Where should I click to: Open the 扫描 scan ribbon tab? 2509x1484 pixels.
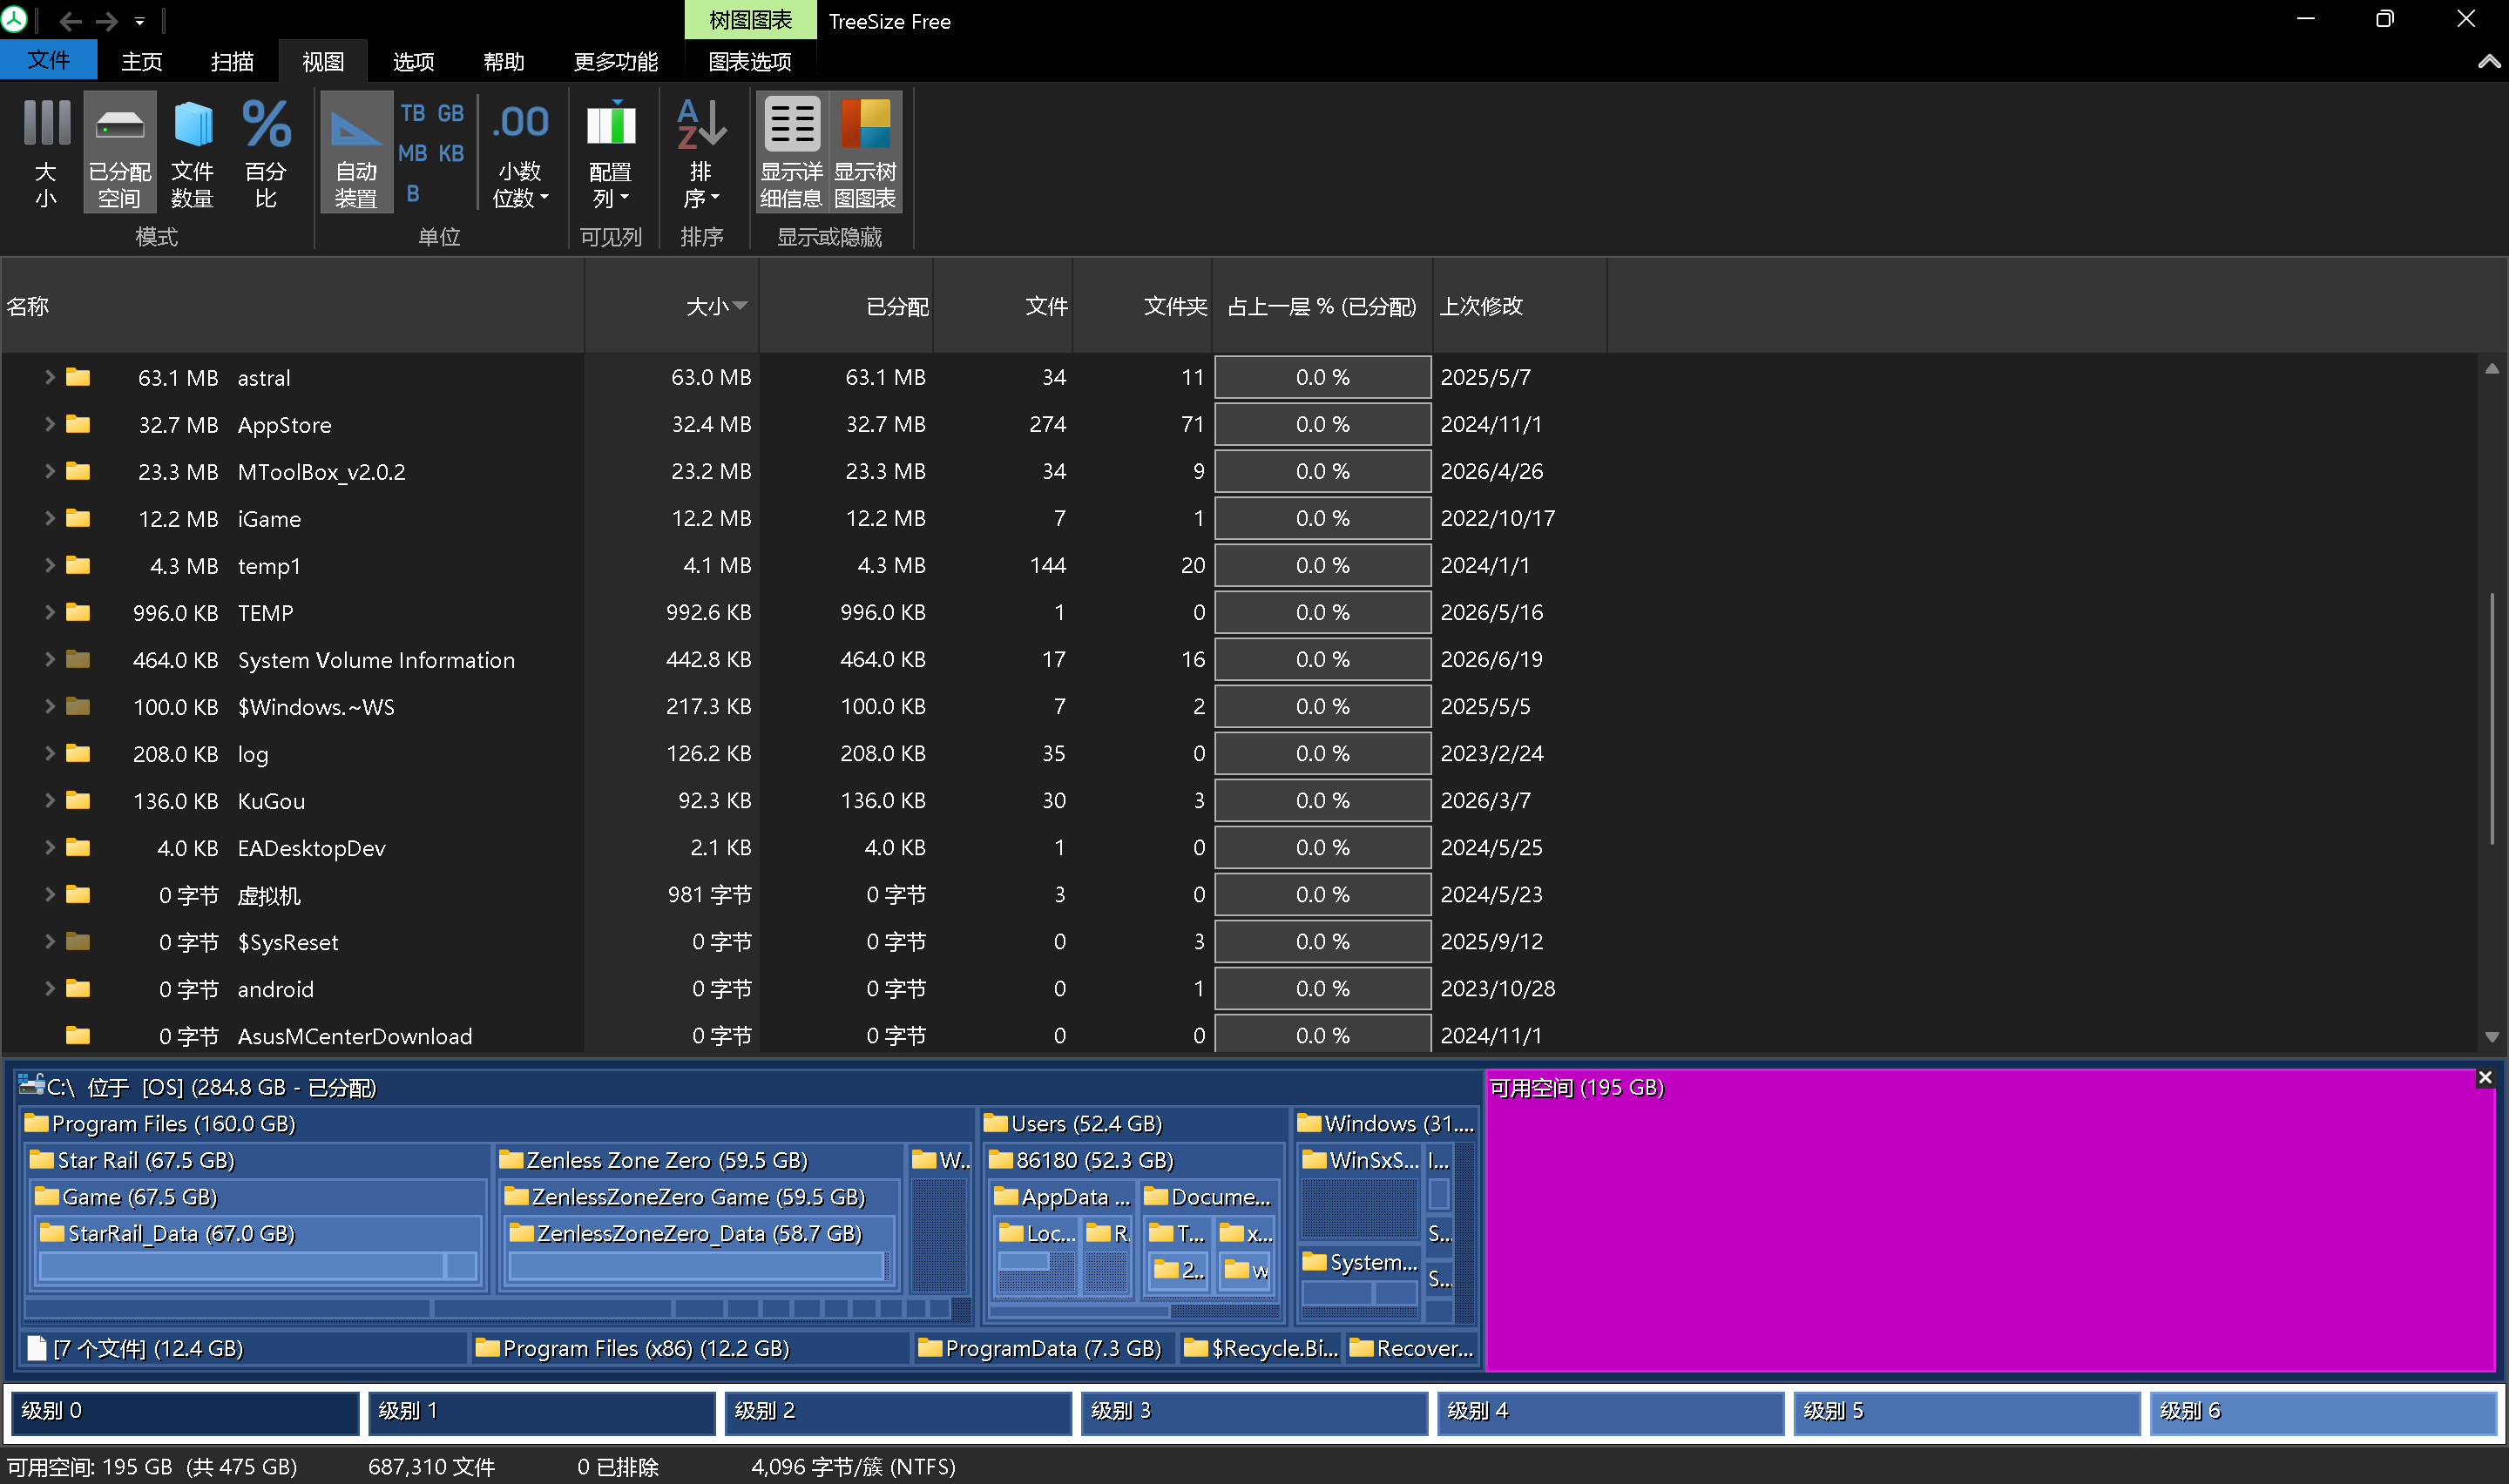click(232, 62)
